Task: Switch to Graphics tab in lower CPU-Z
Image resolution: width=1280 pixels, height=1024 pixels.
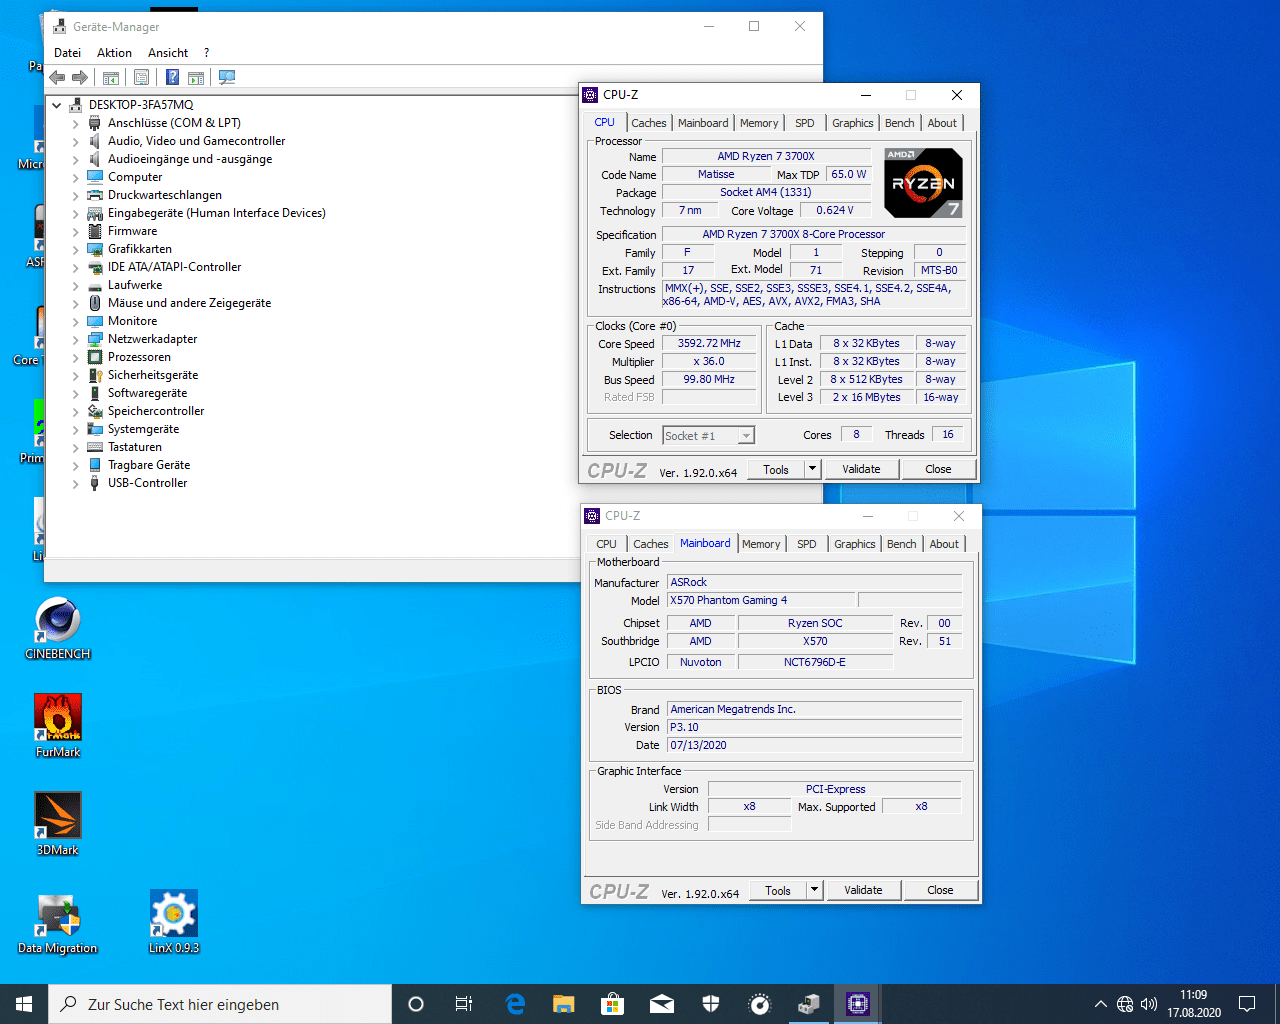Action: [855, 544]
